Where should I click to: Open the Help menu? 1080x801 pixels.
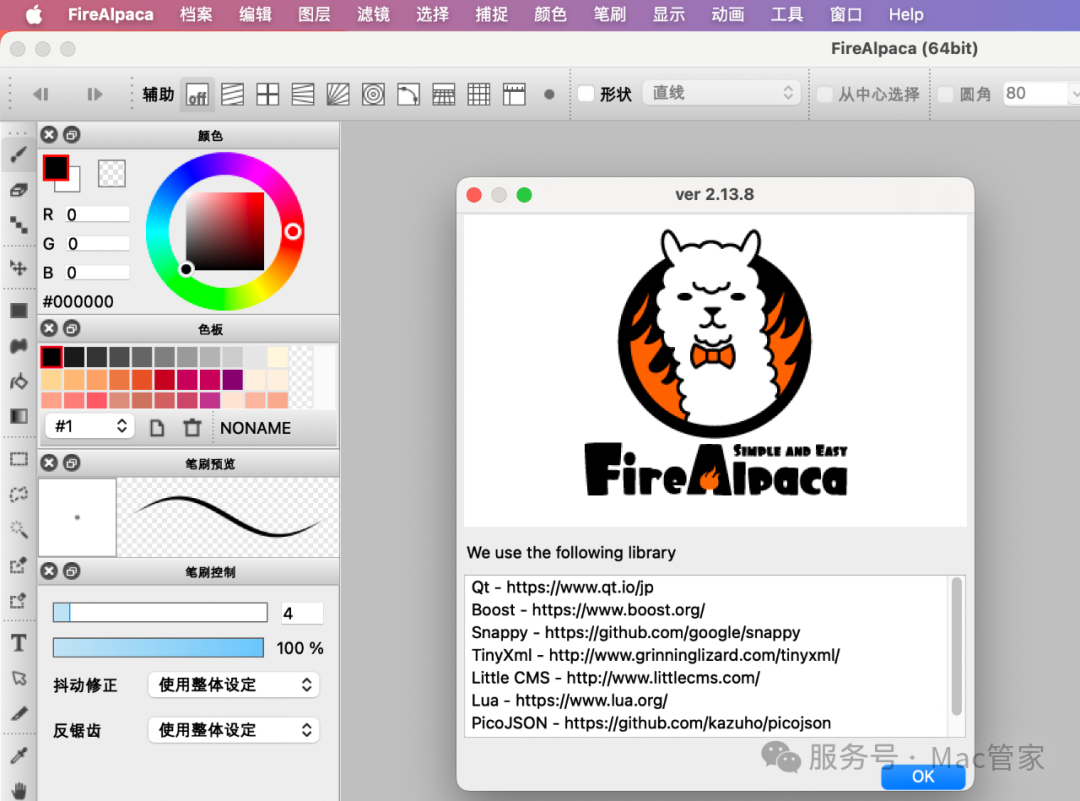(906, 14)
